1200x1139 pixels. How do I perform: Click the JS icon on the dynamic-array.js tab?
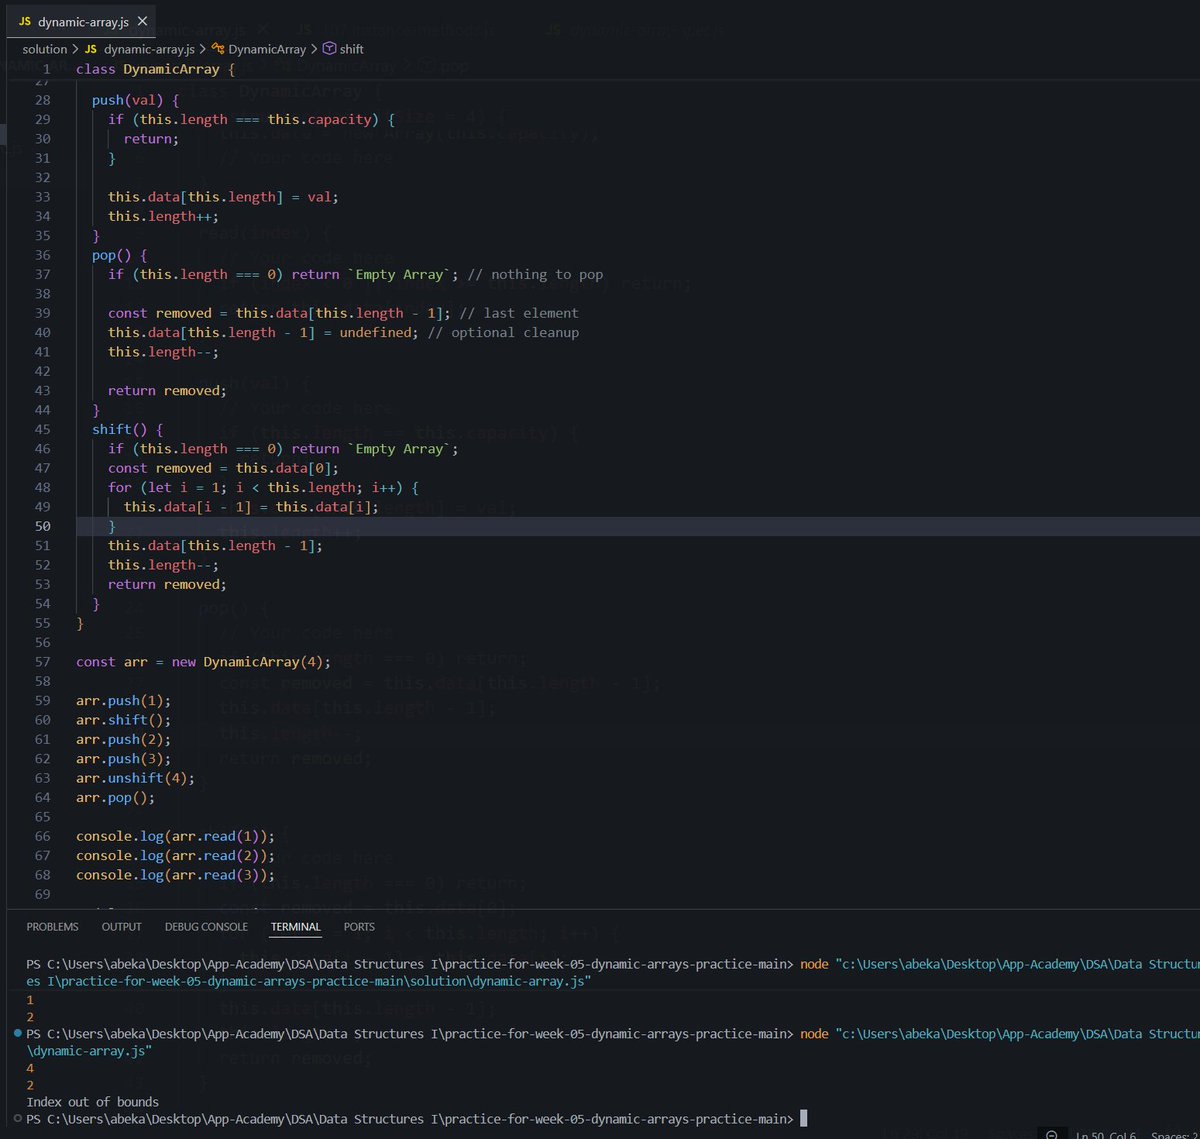coord(27,19)
